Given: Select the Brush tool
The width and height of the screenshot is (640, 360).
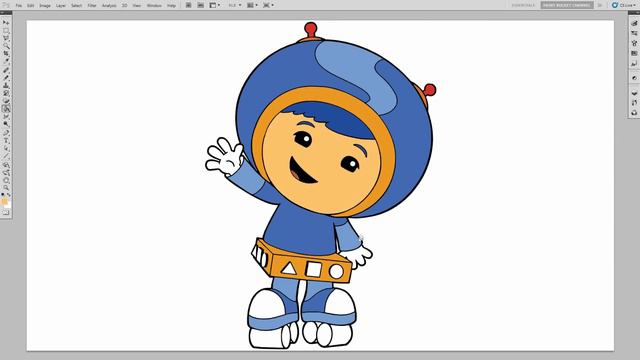Looking at the screenshot, I should click(x=6, y=78).
